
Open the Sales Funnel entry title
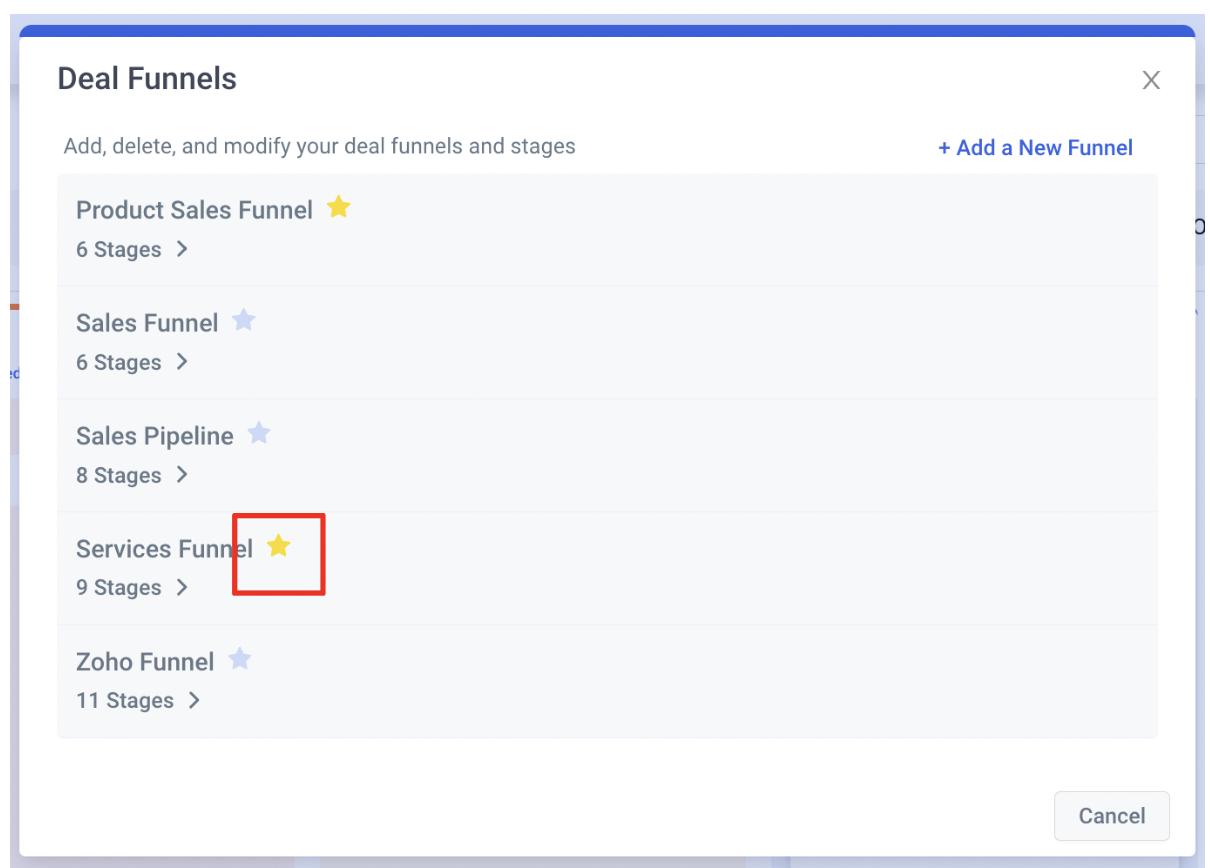(x=147, y=323)
